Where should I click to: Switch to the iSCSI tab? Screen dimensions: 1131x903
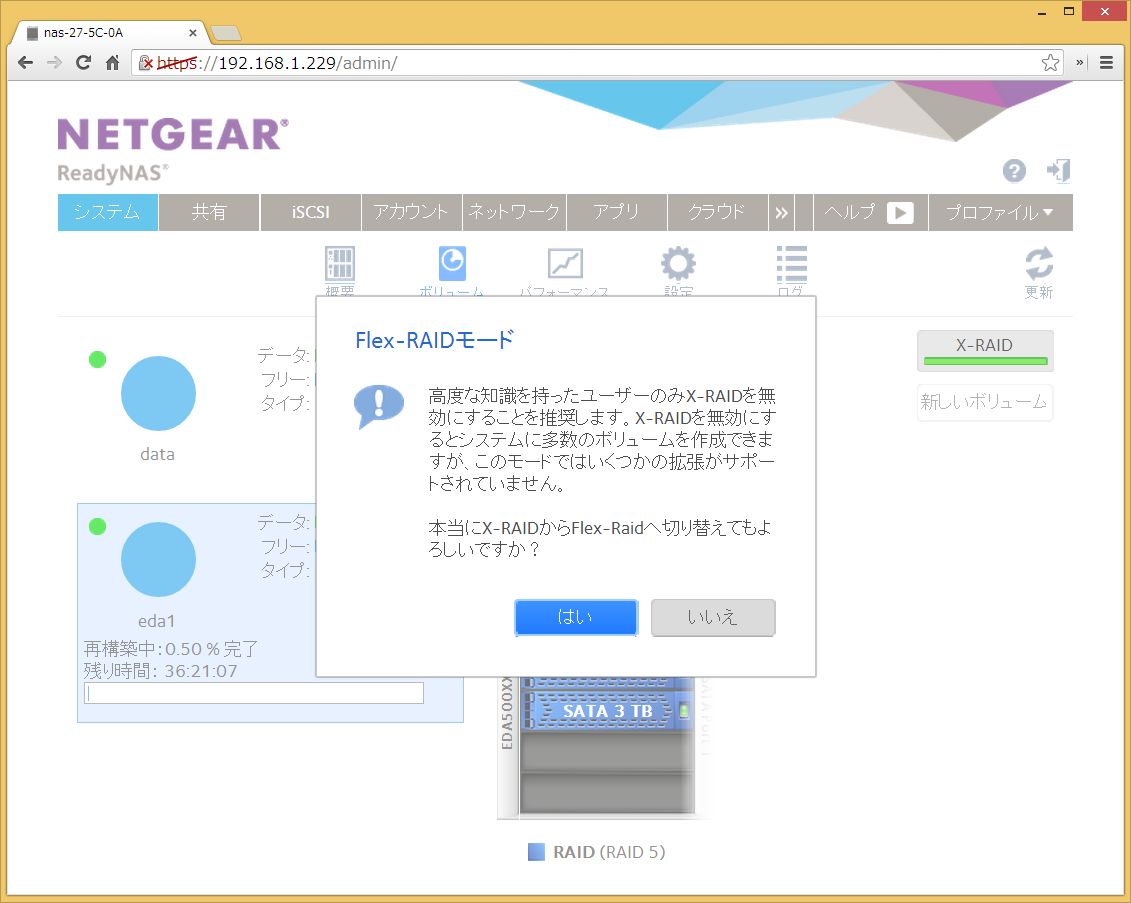(310, 212)
